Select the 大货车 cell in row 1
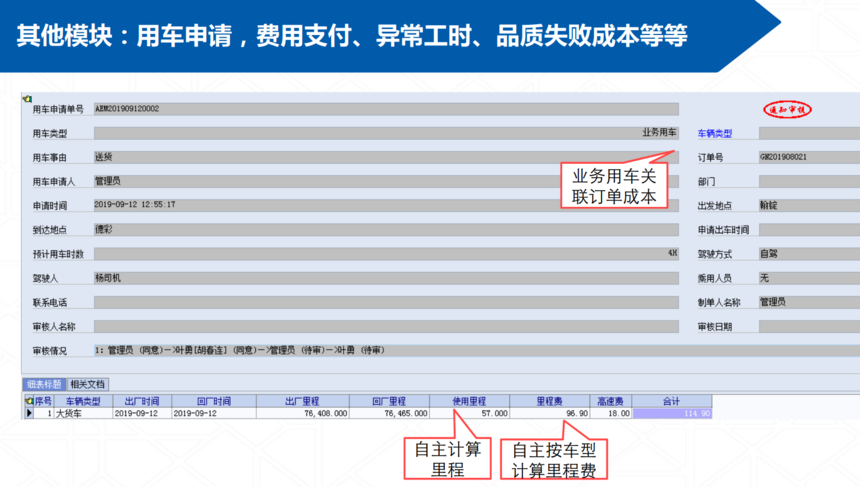Screen dimensions: 860x487 pos(83,414)
